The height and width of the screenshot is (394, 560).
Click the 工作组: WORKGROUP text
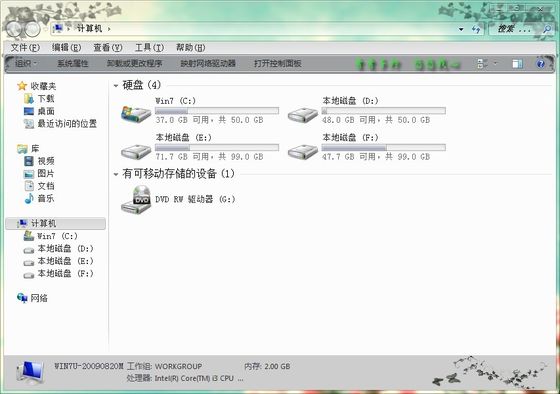click(x=164, y=366)
